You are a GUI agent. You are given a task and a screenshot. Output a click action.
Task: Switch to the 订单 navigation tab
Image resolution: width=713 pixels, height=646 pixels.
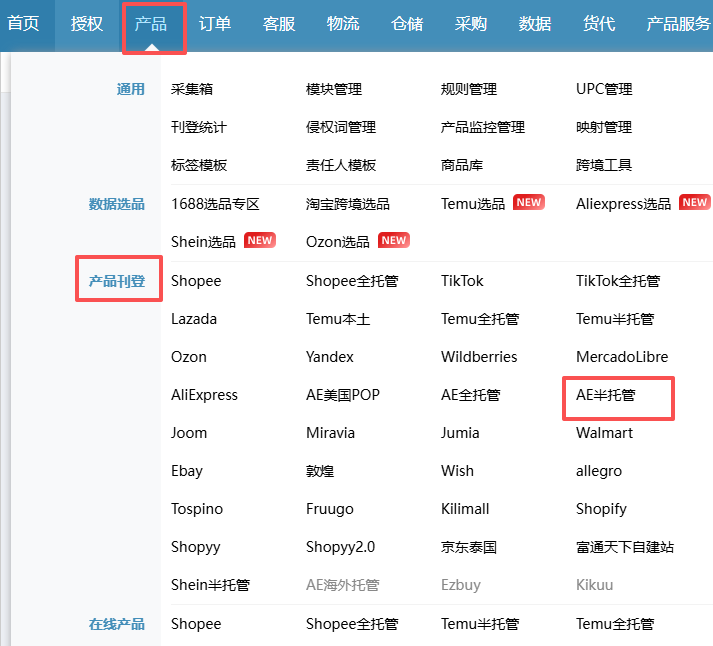(214, 24)
